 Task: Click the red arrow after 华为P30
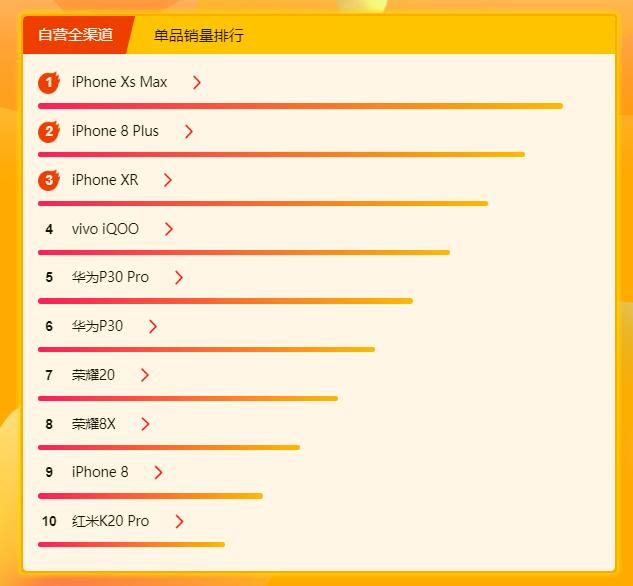(x=153, y=326)
